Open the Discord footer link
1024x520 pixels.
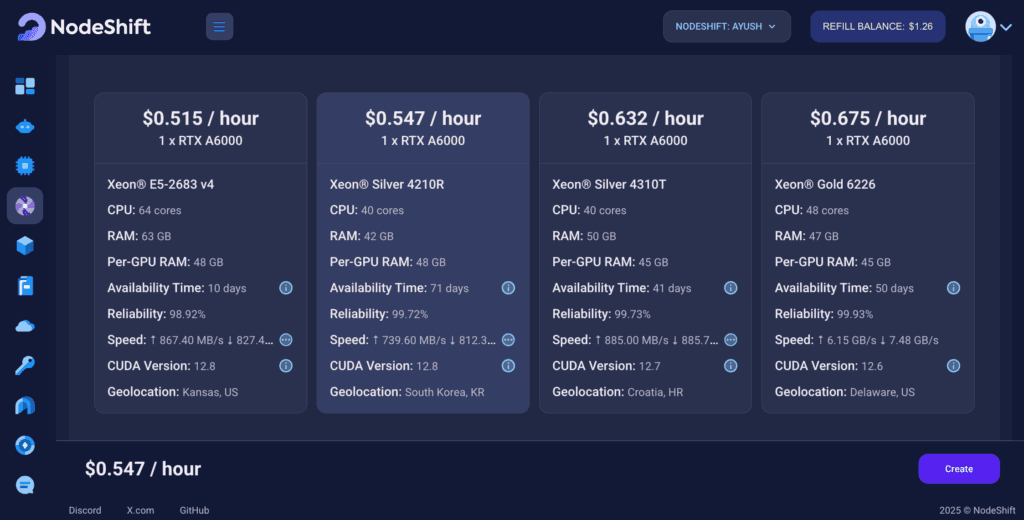pyautogui.click(x=85, y=510)
